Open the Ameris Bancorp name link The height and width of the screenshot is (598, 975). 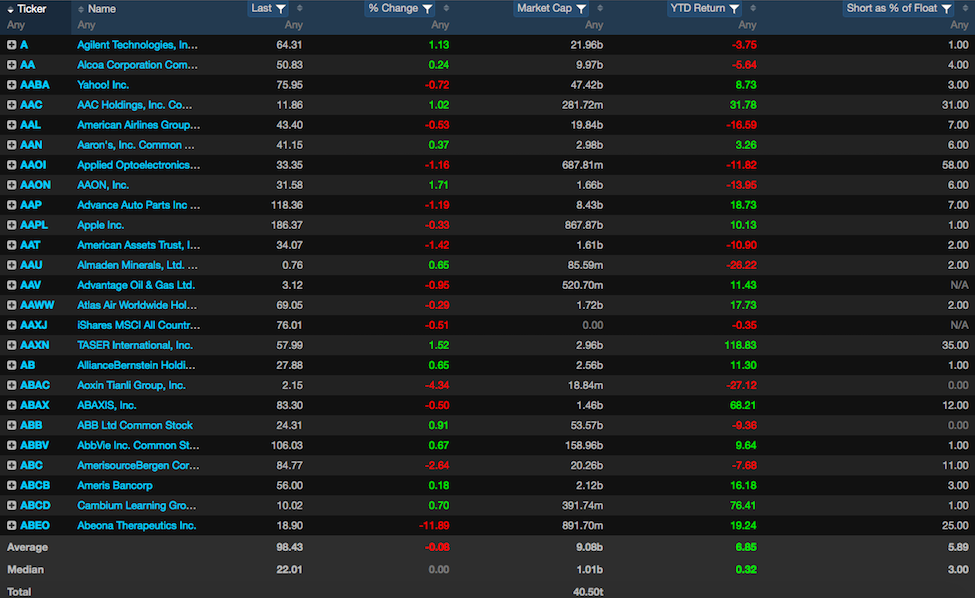point(115,485)
